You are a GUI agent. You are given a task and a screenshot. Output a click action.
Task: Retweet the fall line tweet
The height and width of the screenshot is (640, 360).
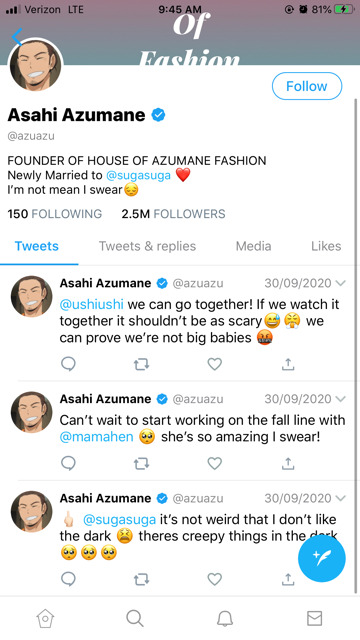pos(141,463)
